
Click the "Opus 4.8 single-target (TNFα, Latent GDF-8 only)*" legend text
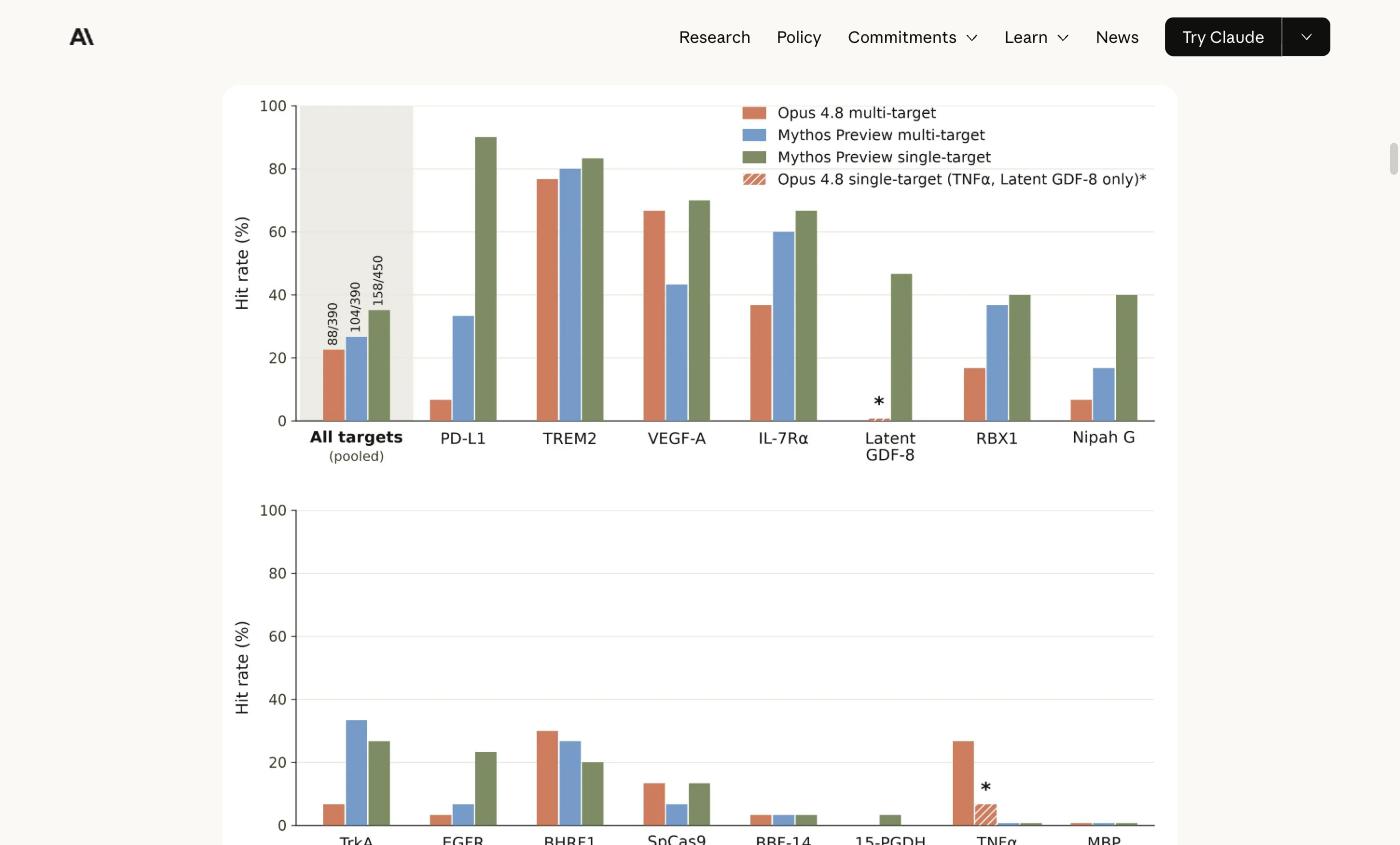coord(962,179)
